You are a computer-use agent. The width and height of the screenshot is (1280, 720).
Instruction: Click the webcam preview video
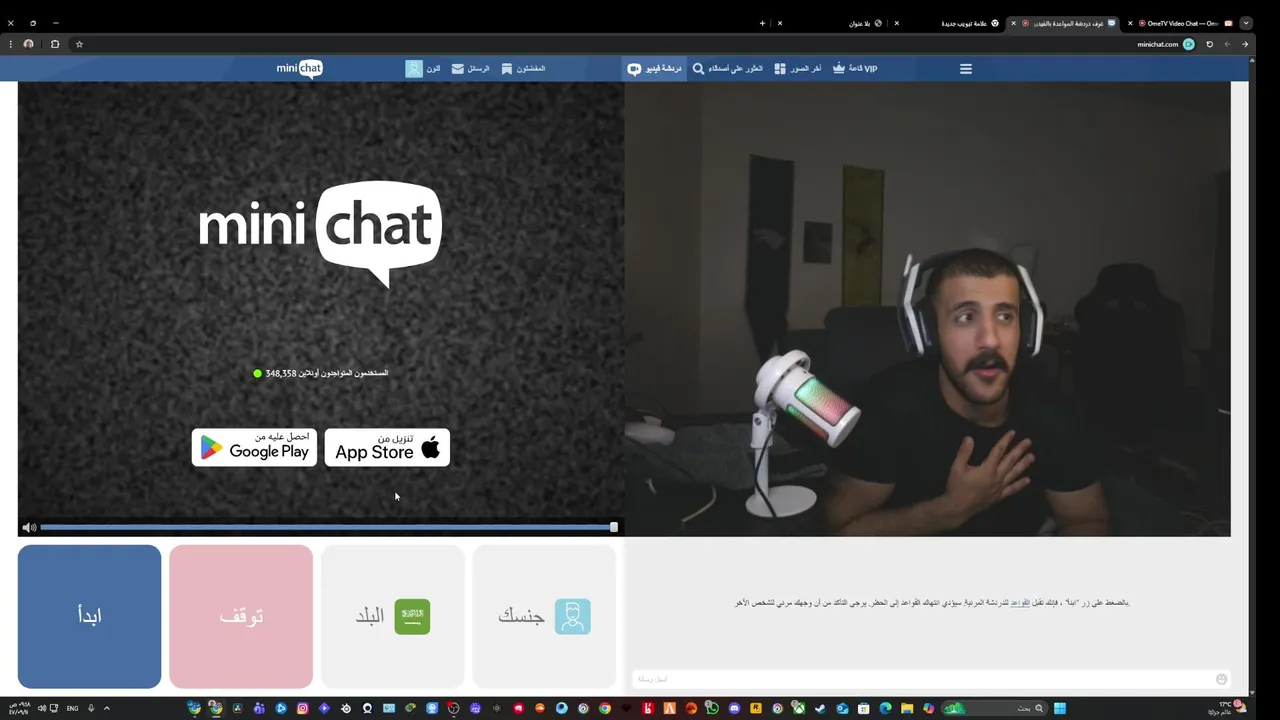[928, 309]
